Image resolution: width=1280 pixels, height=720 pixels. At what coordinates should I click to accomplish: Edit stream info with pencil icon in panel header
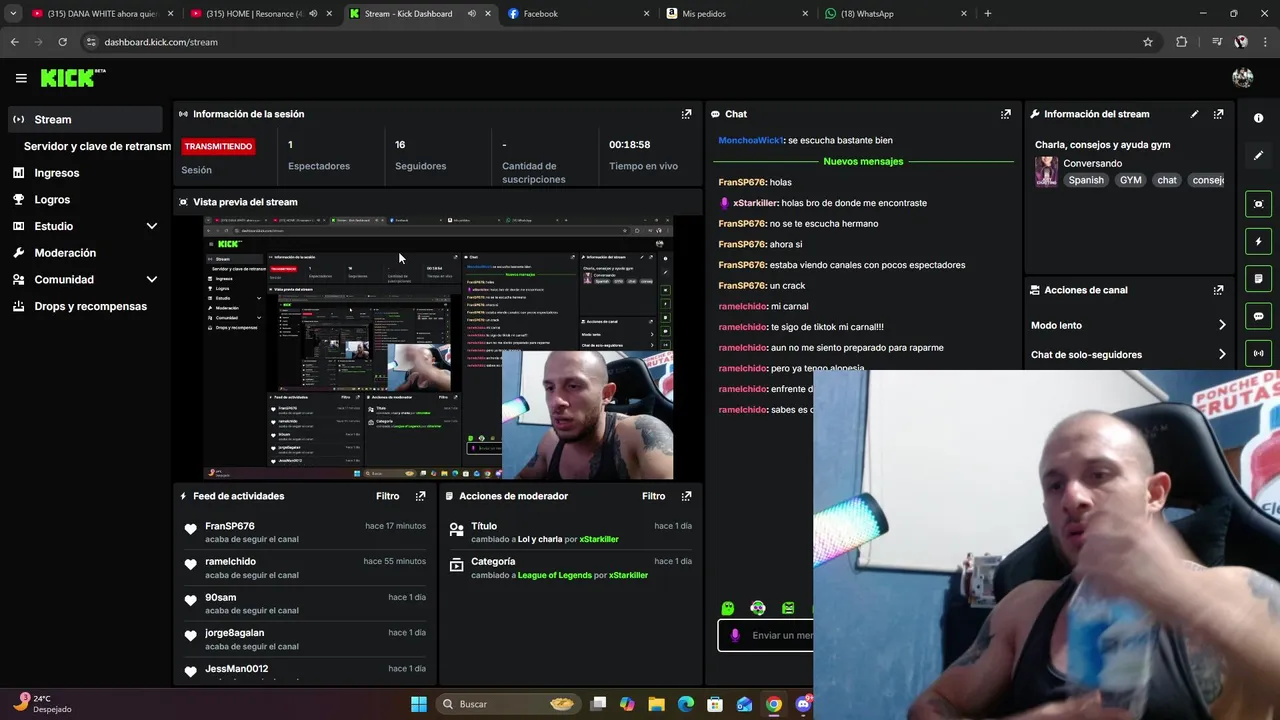click(1194, 114)
